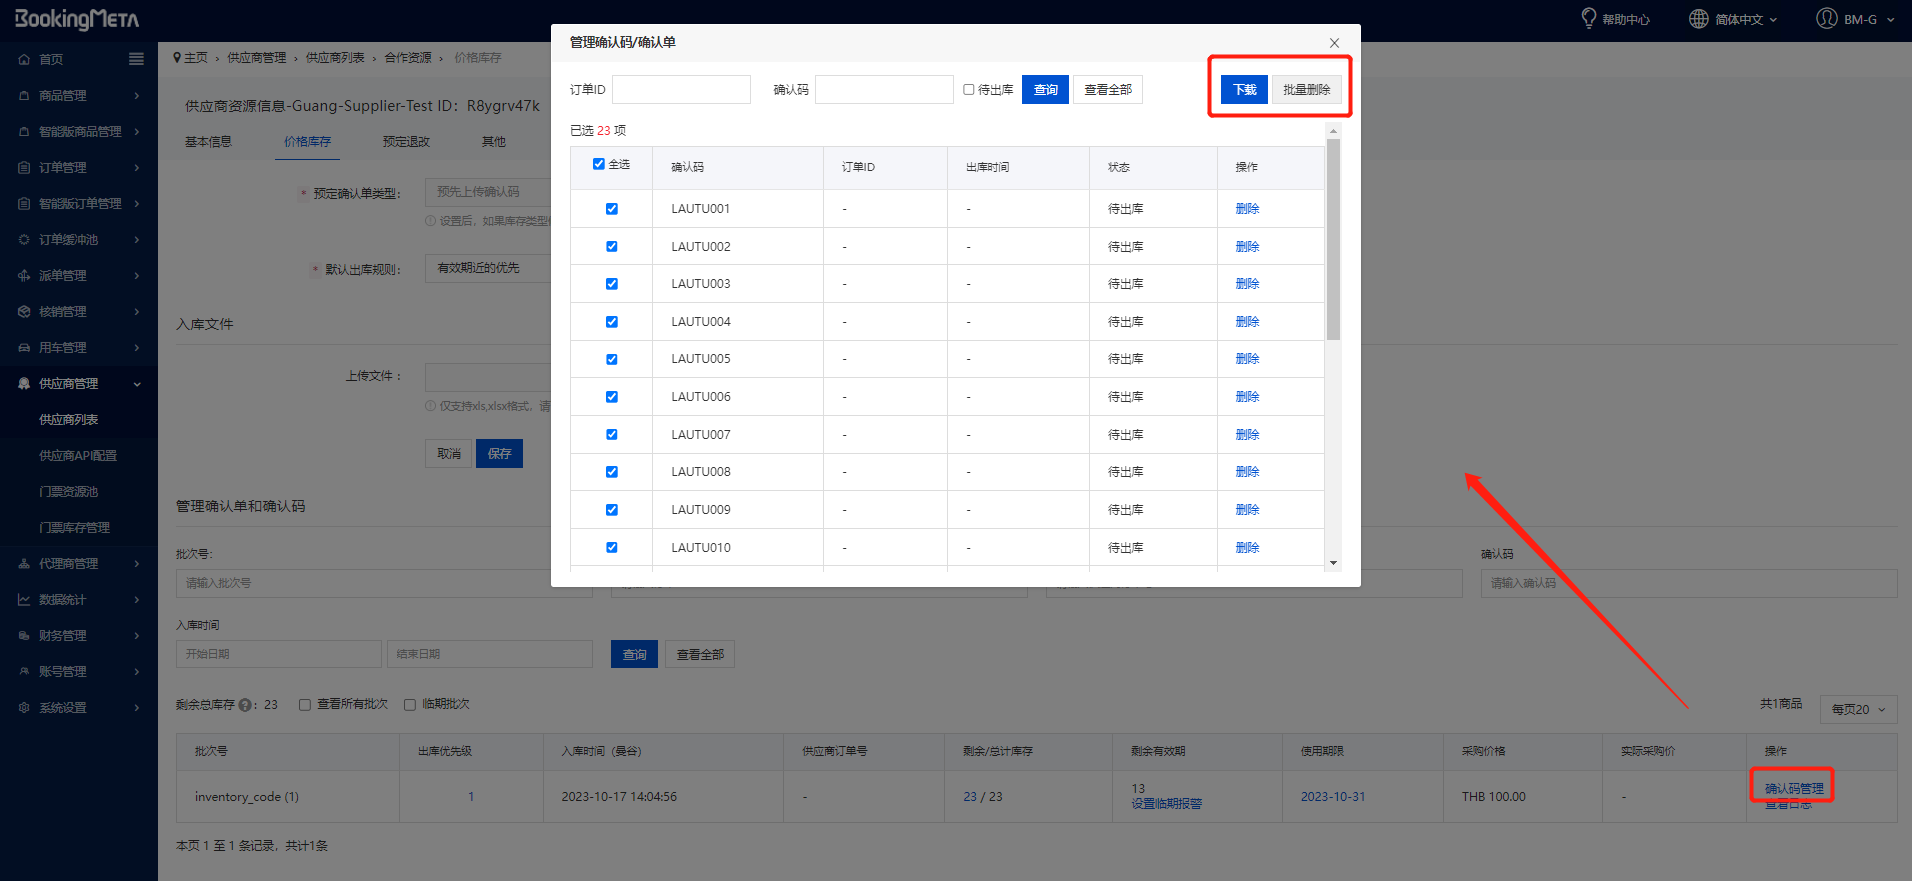1912x881 pixels.
Task: Uncheck the select-all checkbox in table header
Action: [599, 164]
